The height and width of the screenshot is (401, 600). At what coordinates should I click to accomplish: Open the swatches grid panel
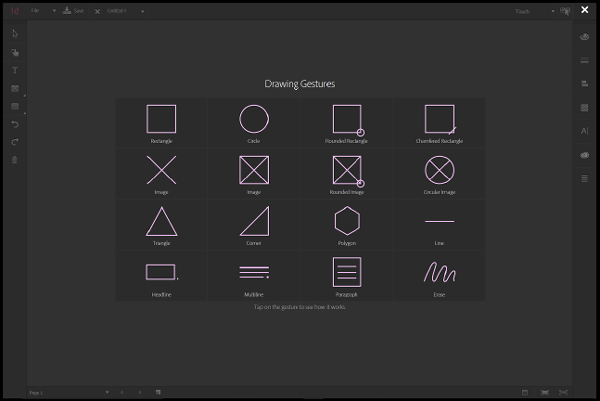point(584,108)
